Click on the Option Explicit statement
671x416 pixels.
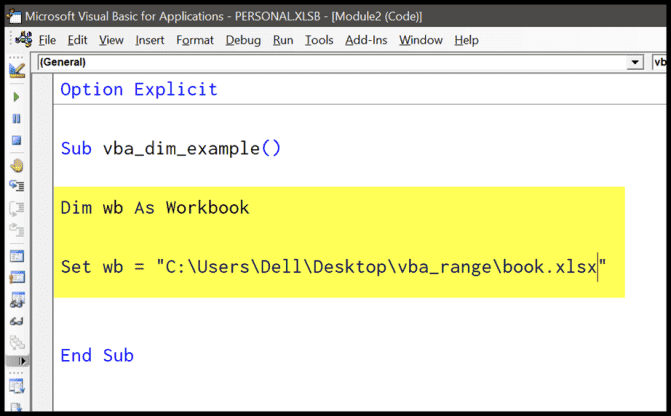coord(138,89)
